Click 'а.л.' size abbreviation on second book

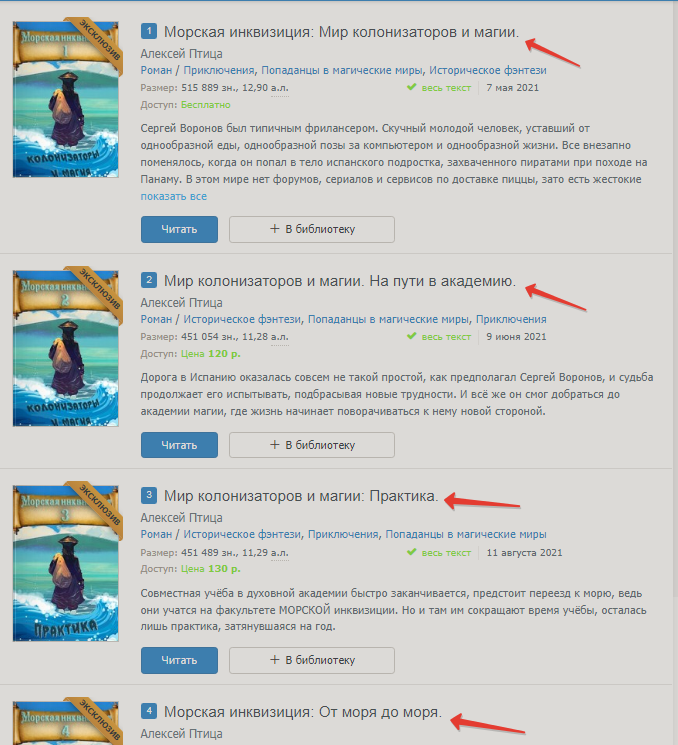click(279, 337)
